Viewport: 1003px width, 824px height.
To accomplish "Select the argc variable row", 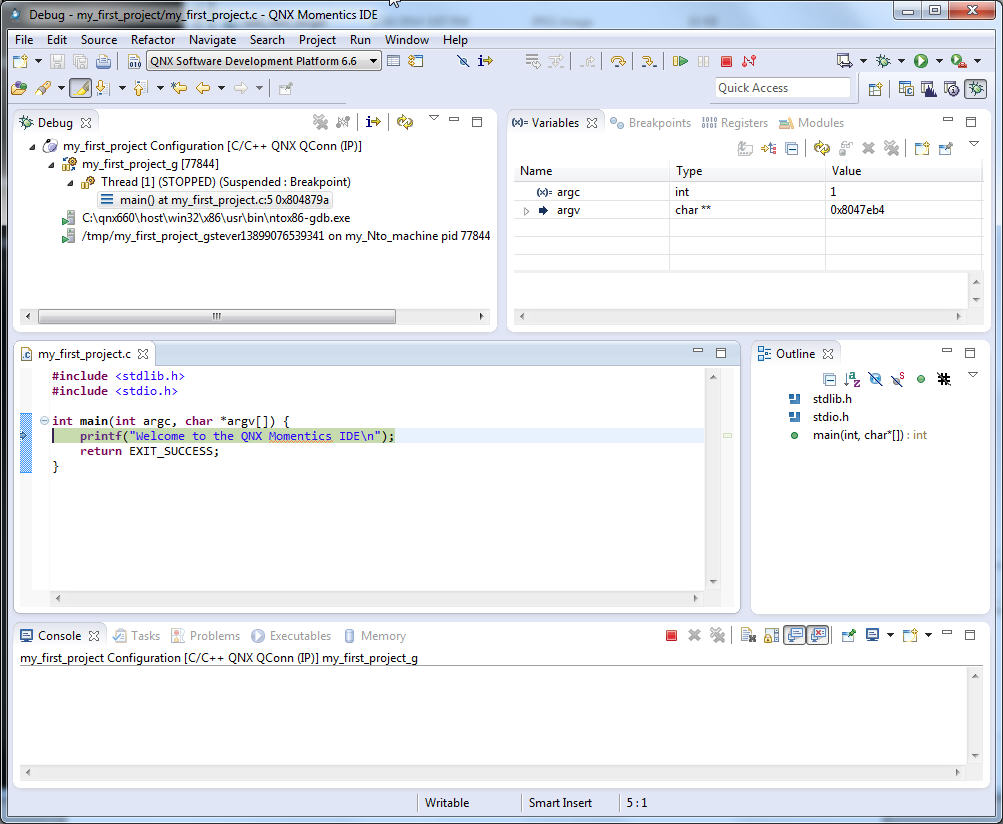I will tap(748, 191).
